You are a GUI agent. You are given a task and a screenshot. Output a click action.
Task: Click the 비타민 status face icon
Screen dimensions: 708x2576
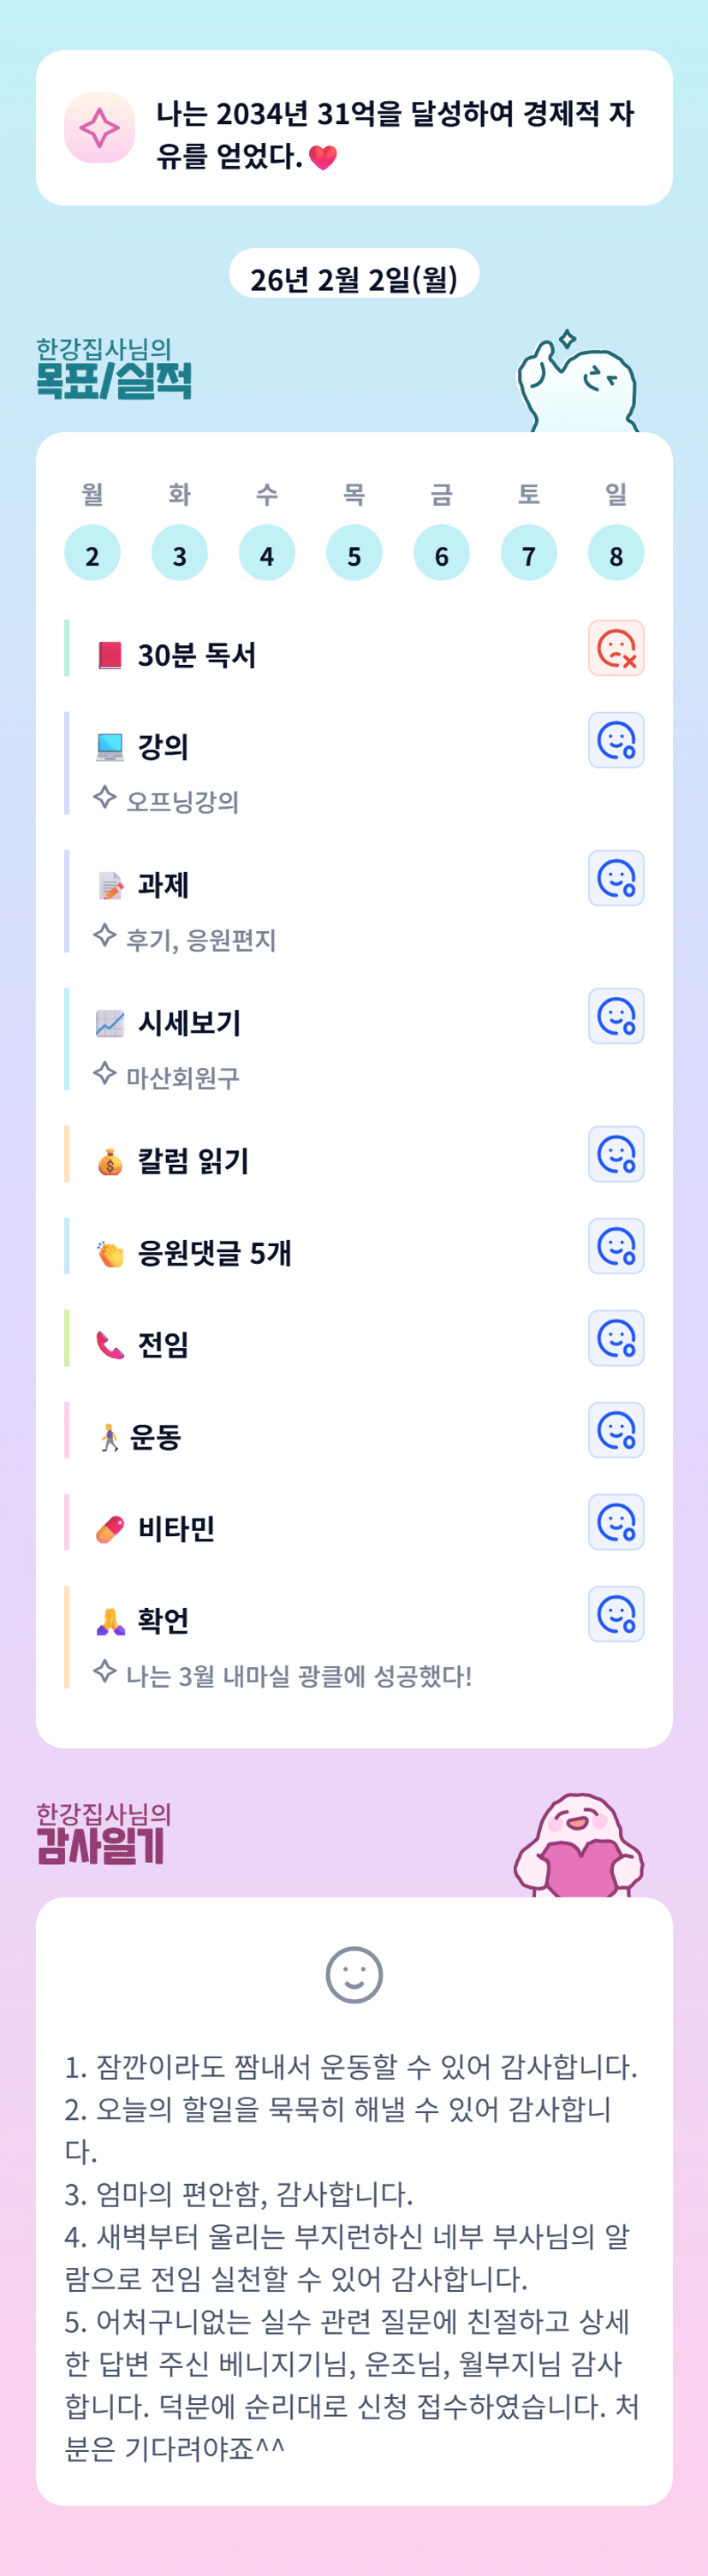[x=615, y=1522]
